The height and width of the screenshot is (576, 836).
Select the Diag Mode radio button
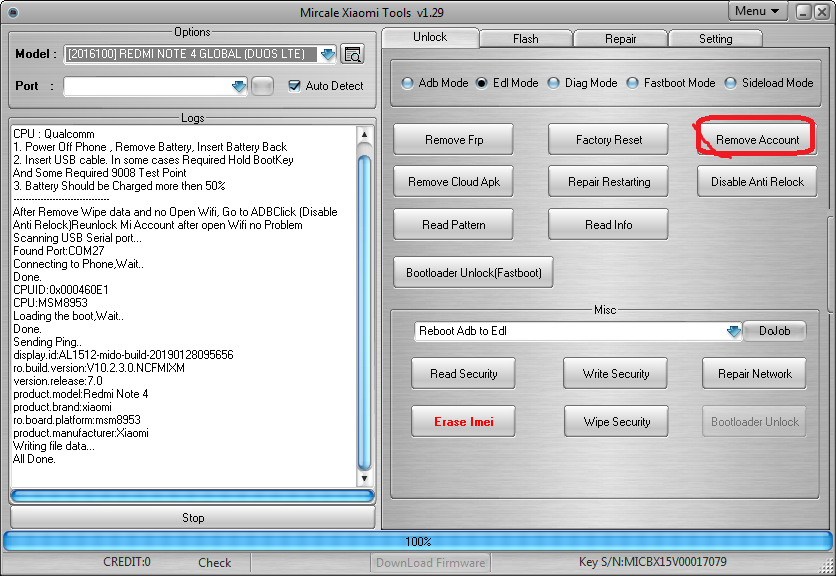pos(553,83)
